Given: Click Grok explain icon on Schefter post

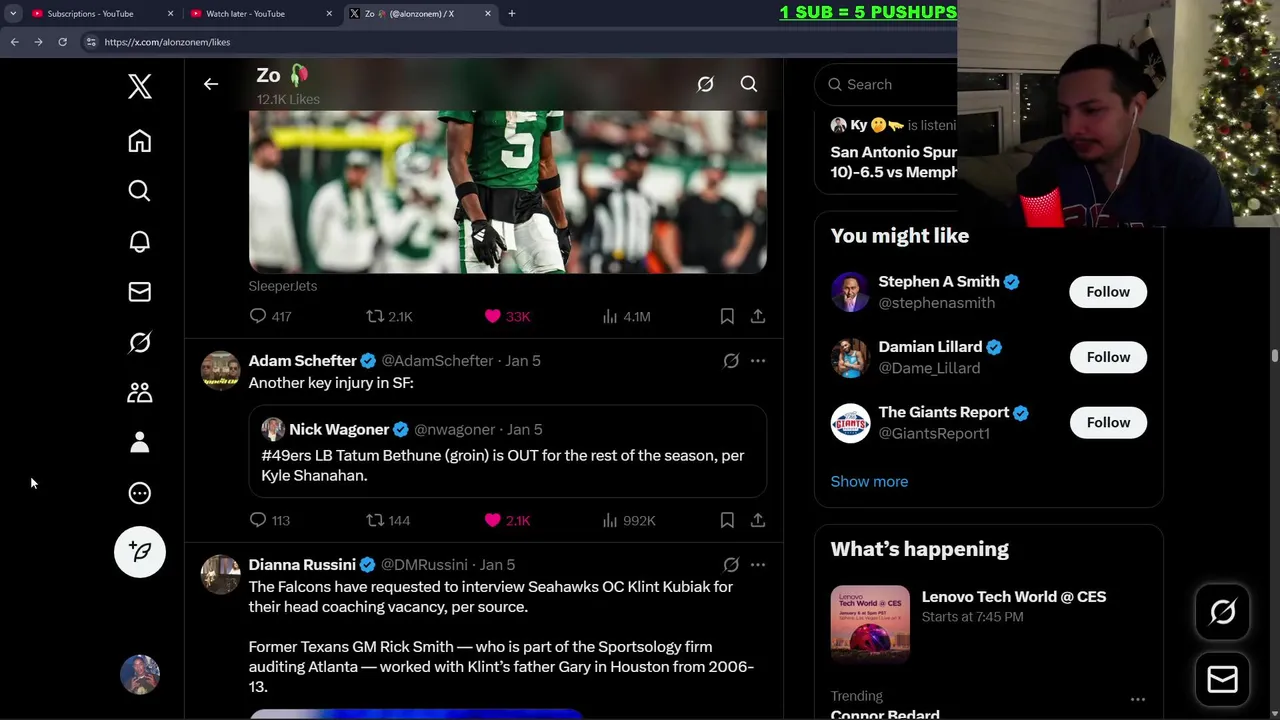Looking at the screenshot, I should [731, 361].
